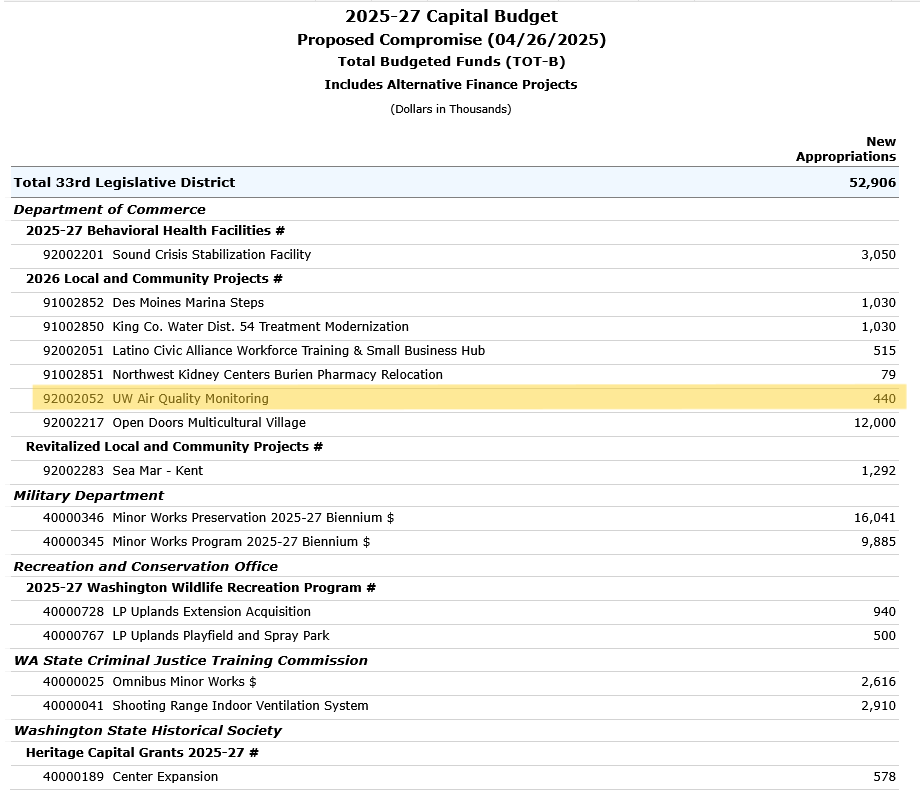Viewport: 920px width, 804px height.
Task: Click Northwest Kidney Centers Burien Pharmacy Relocation
Action: tap(277, 375)
